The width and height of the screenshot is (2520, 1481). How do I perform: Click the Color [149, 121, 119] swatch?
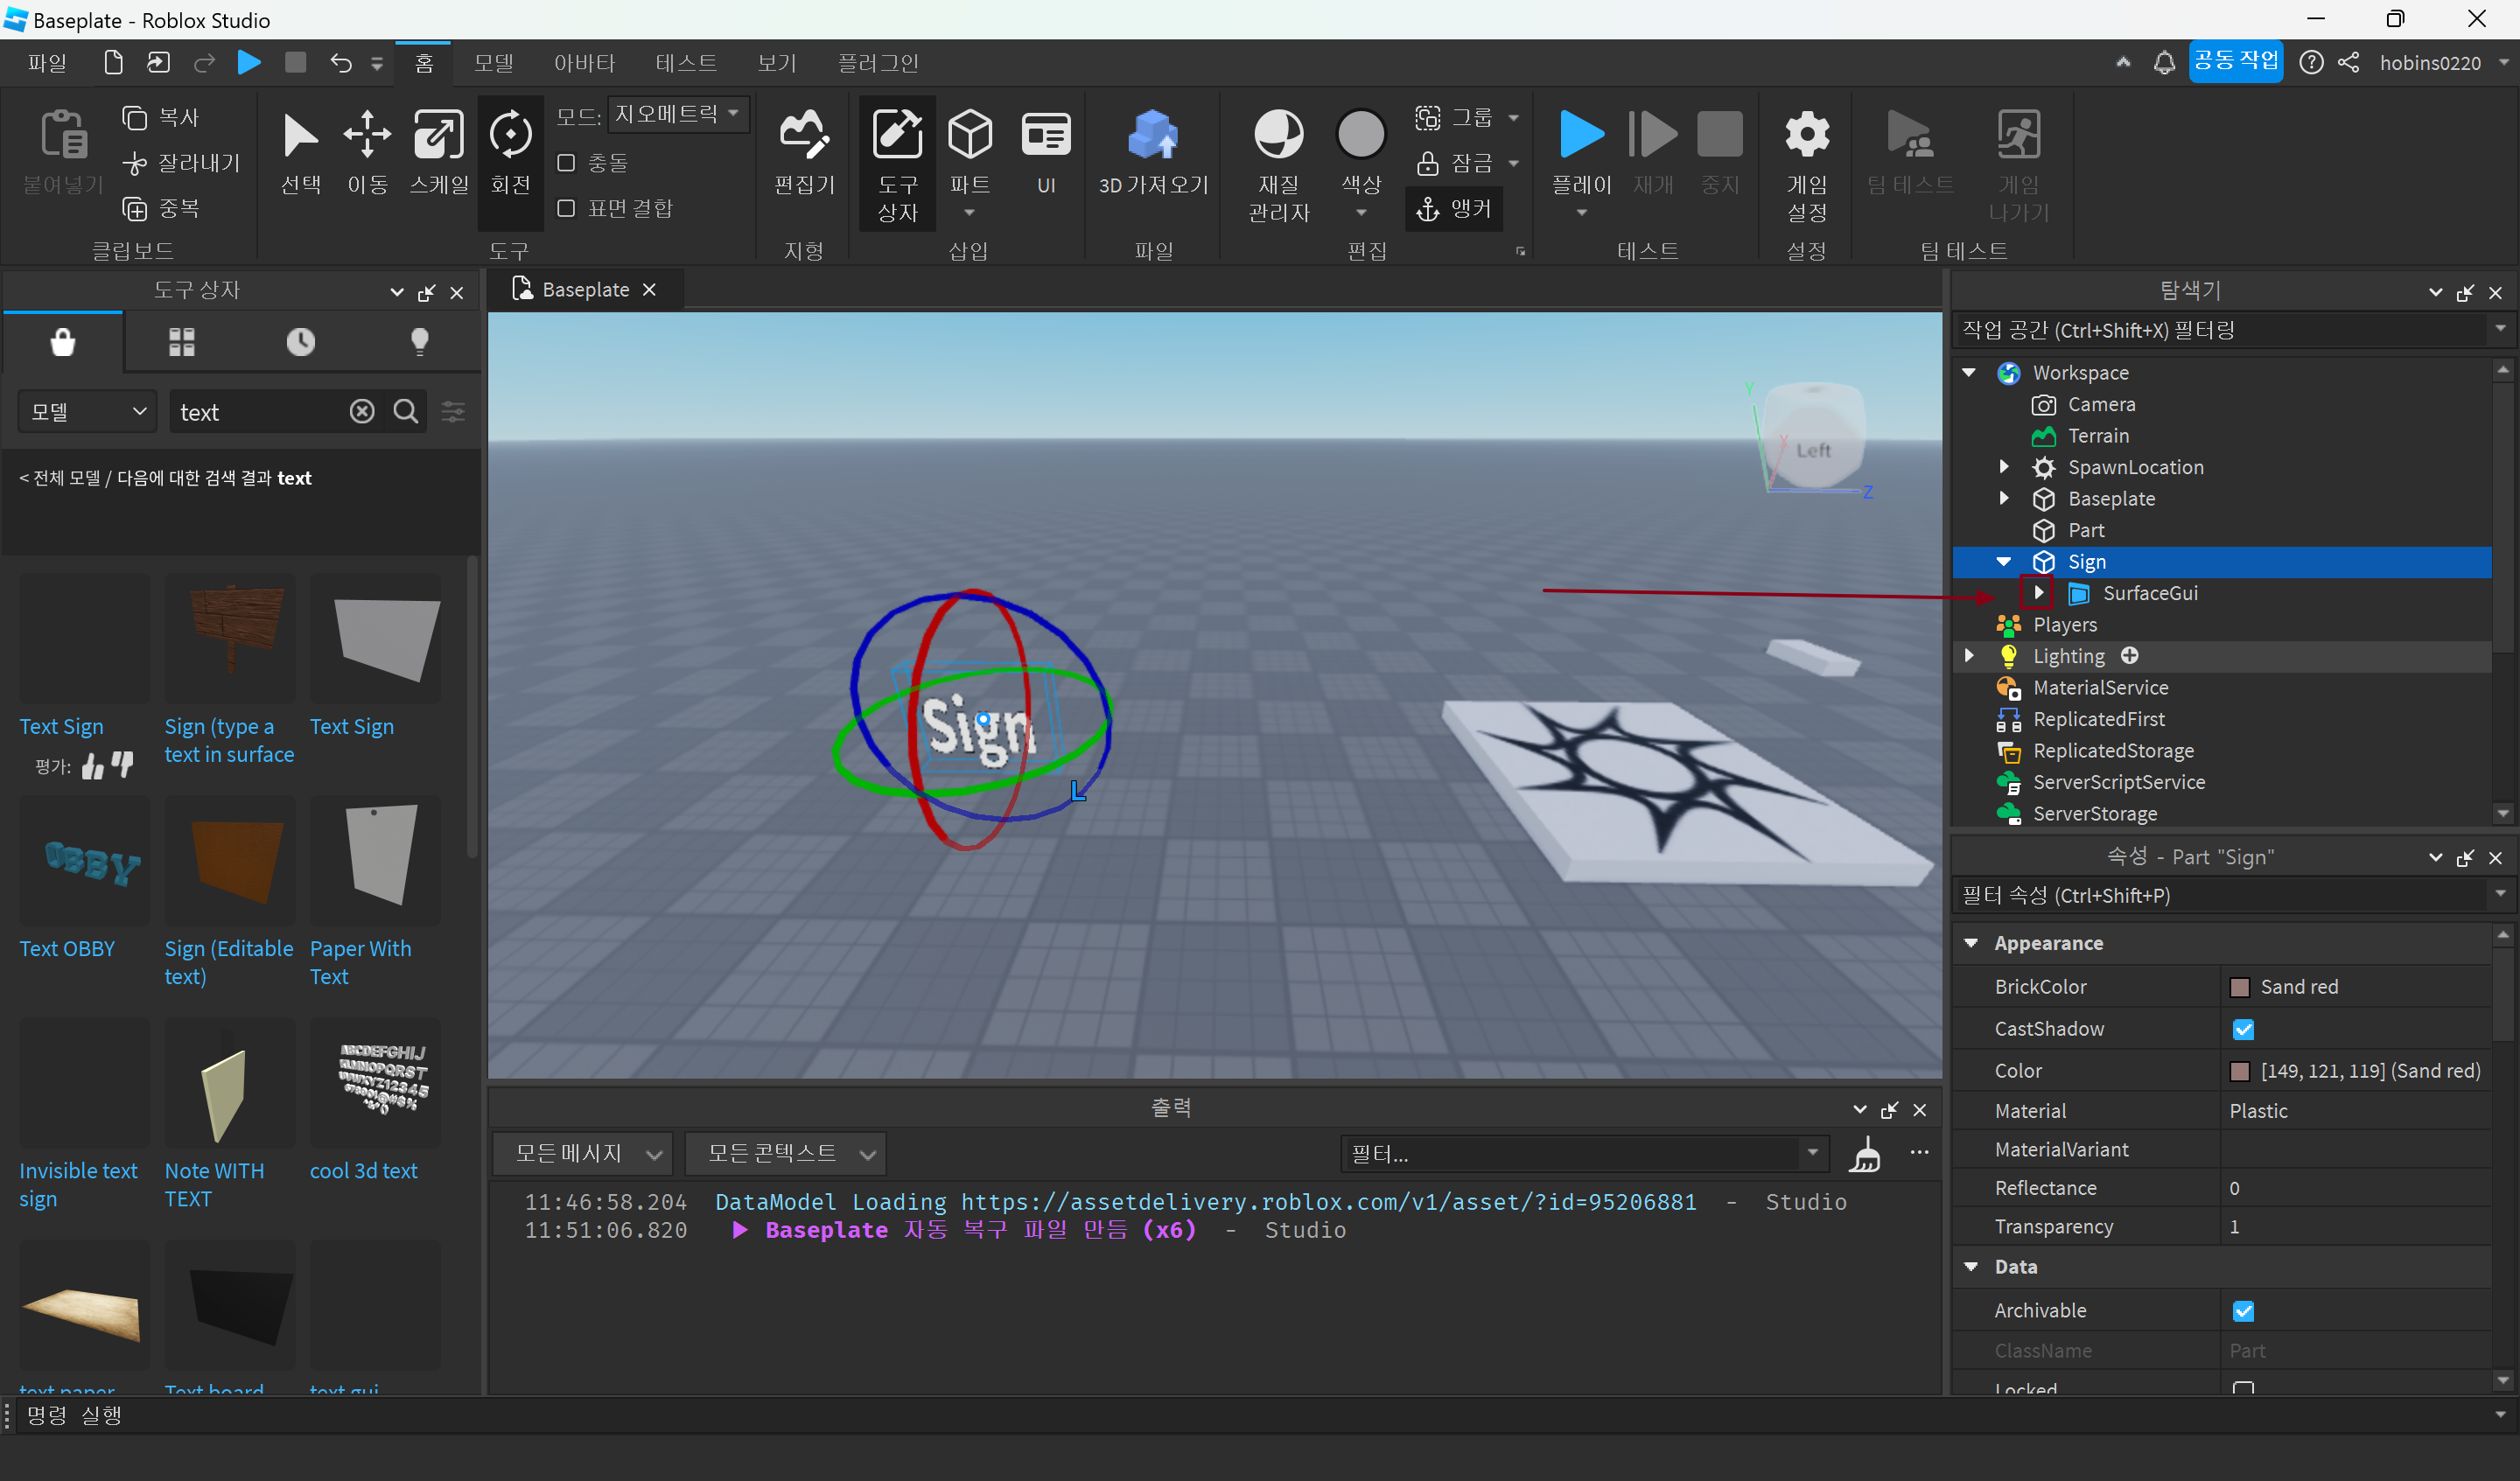pos(2239,1071)
